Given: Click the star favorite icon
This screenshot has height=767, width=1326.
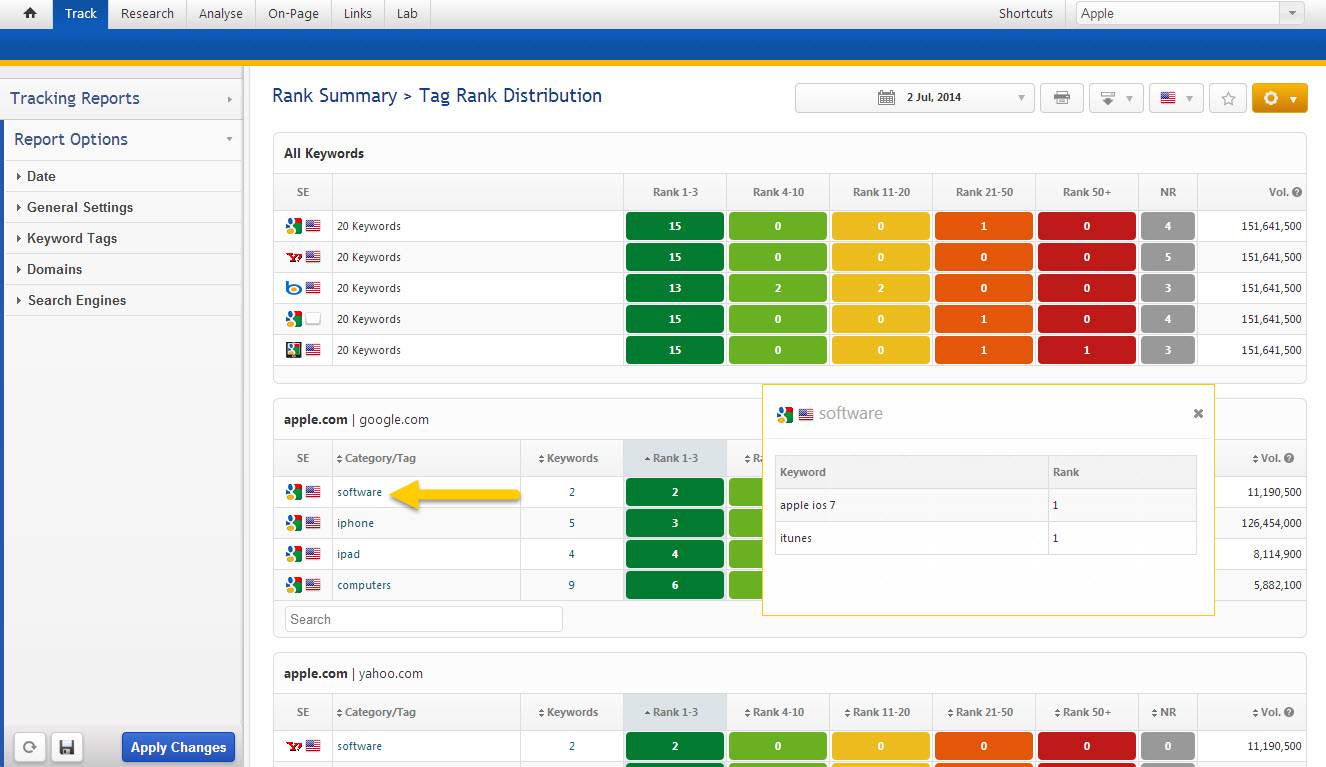Looking at the screenshot, I should coord(1228,98).
